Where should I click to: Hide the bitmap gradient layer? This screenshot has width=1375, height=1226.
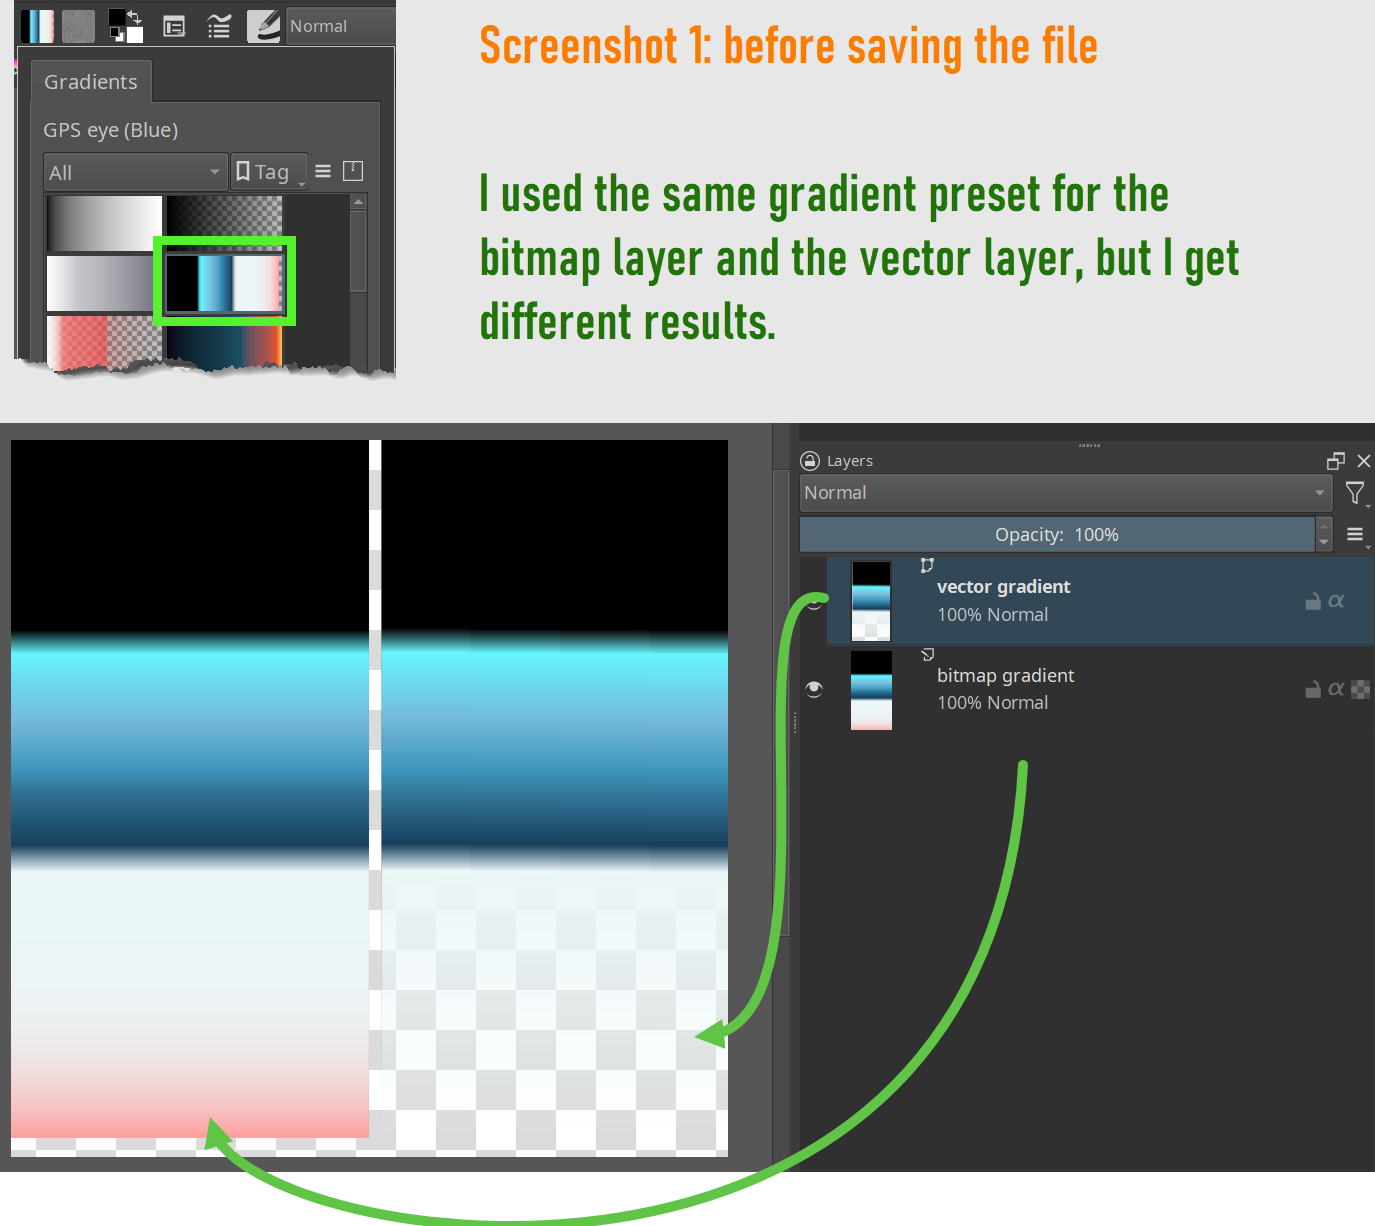814,689
